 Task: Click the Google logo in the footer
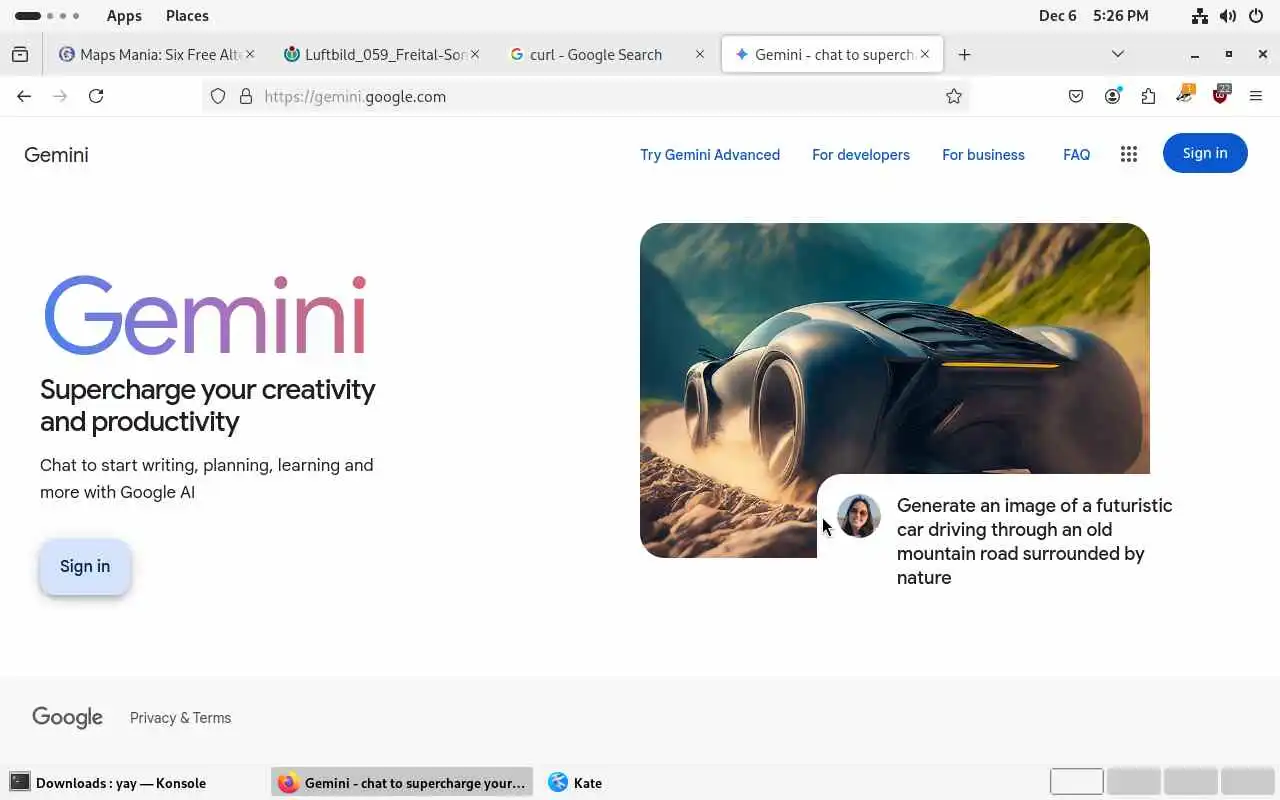pyautogui.click(x=67, y=717)
